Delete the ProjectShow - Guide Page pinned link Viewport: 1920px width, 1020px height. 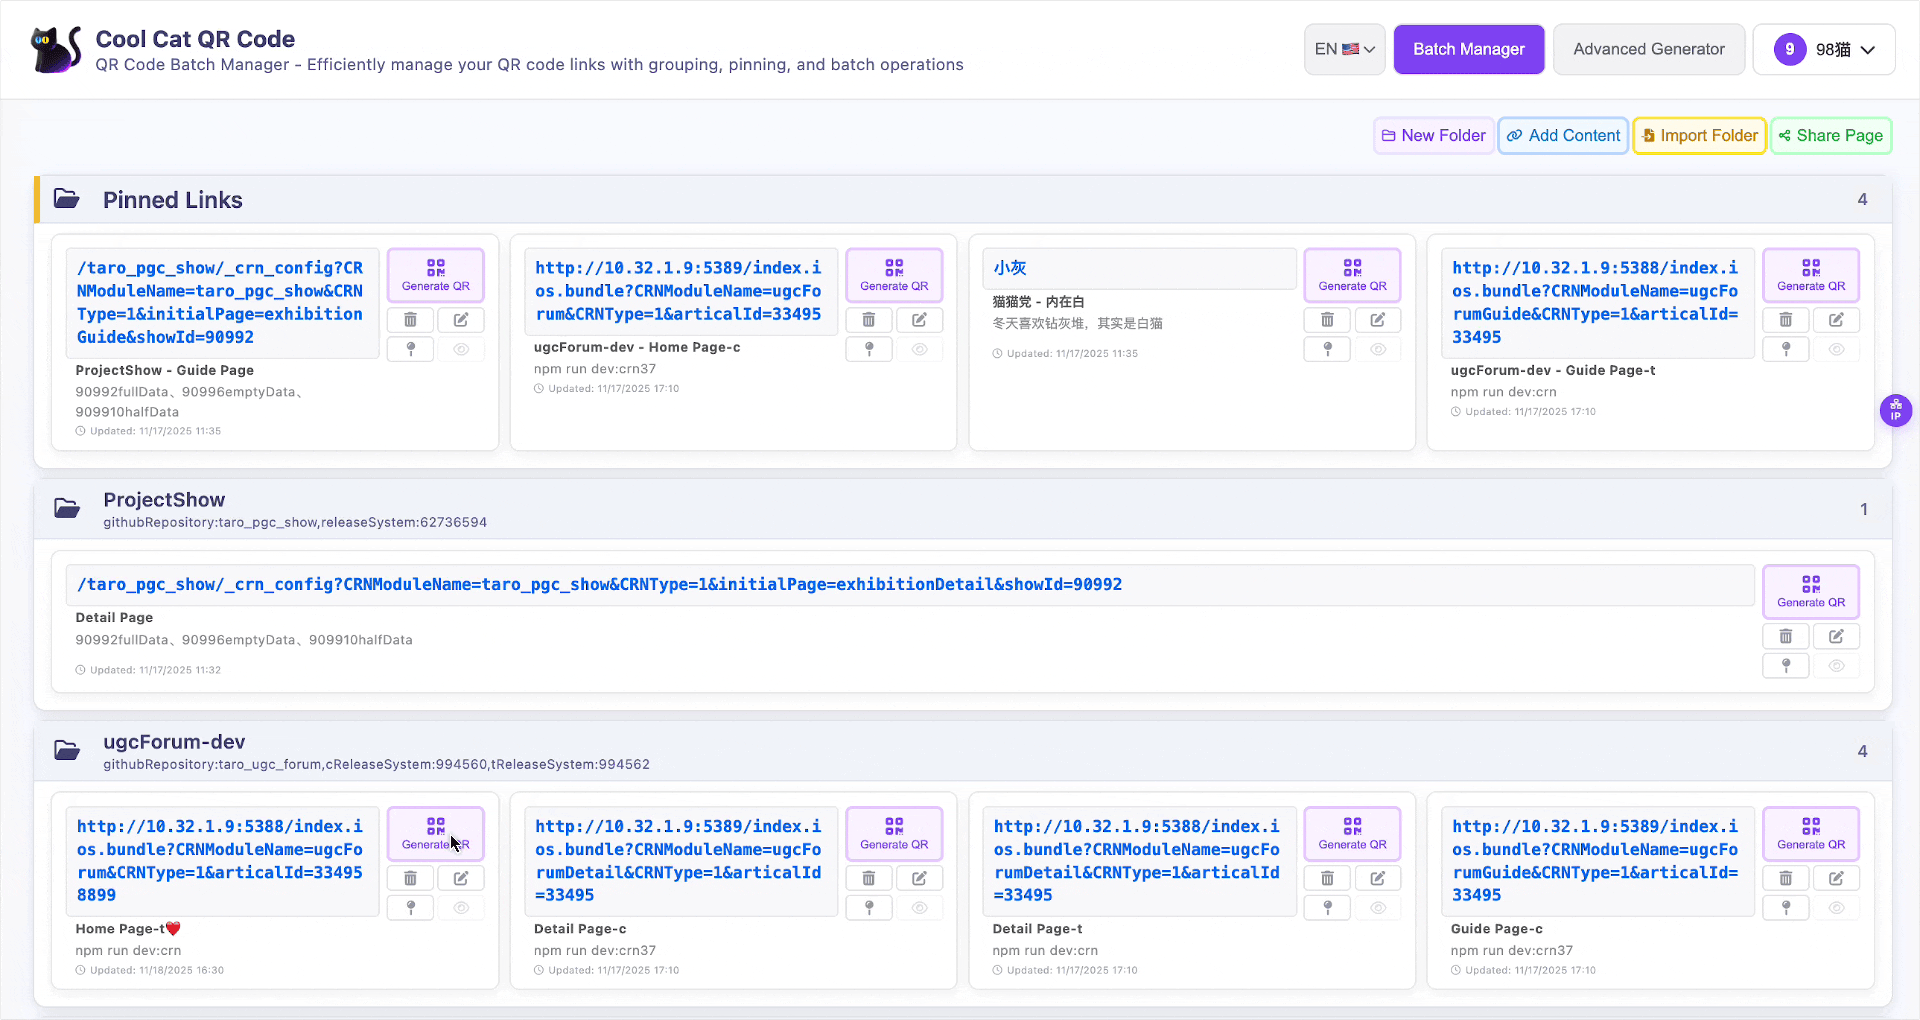(410, 320)
